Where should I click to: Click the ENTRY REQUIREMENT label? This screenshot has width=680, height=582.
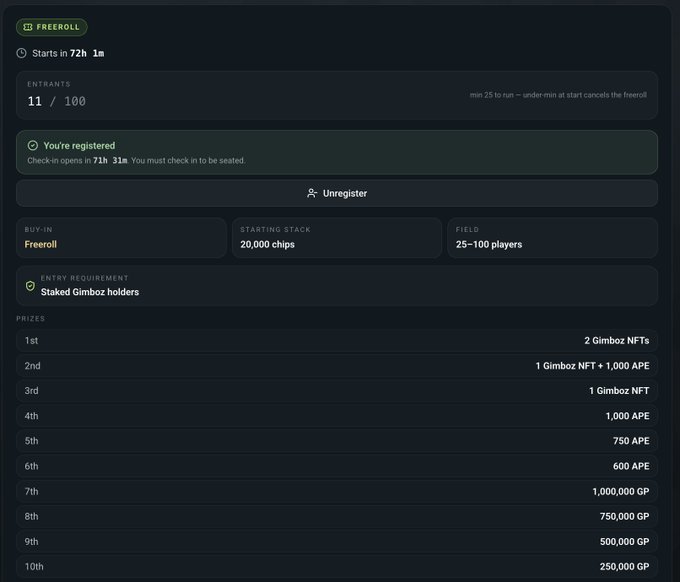point(85,278)
